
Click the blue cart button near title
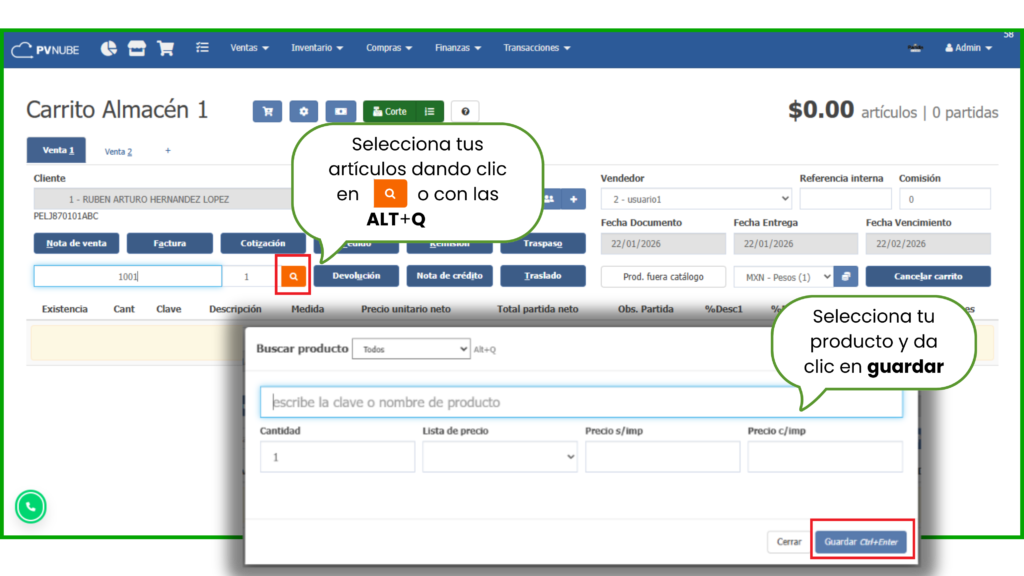click(267, 112)
